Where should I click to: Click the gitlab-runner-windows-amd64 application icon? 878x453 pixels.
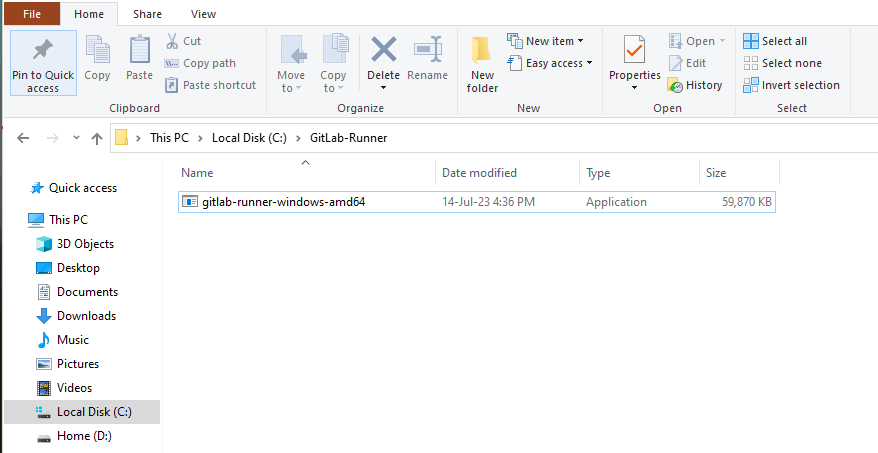pyautogui.click(x=191, y=202)
